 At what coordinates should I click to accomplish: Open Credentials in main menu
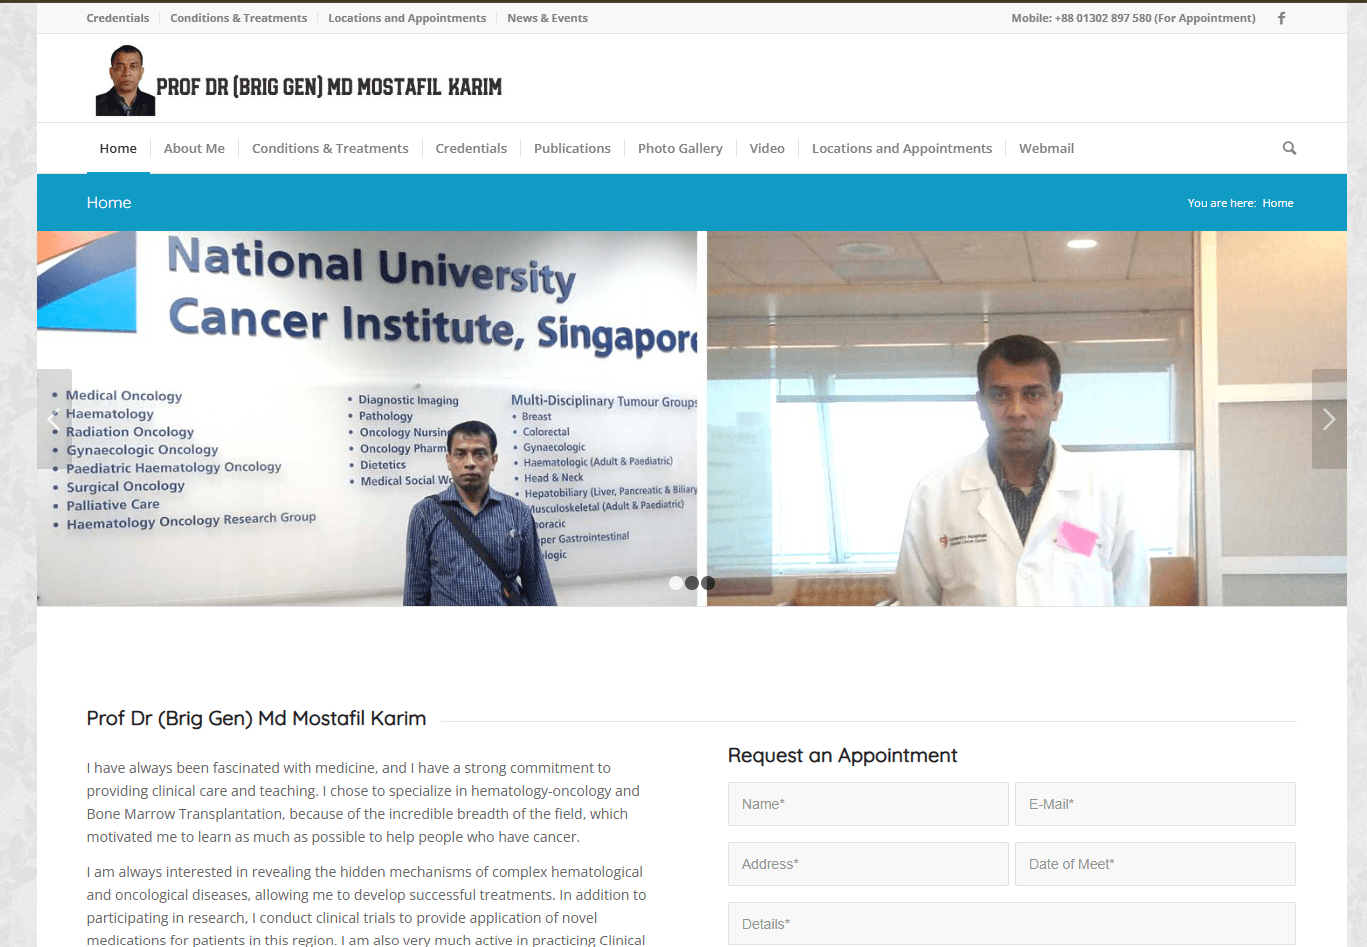(x=471, y=148)
